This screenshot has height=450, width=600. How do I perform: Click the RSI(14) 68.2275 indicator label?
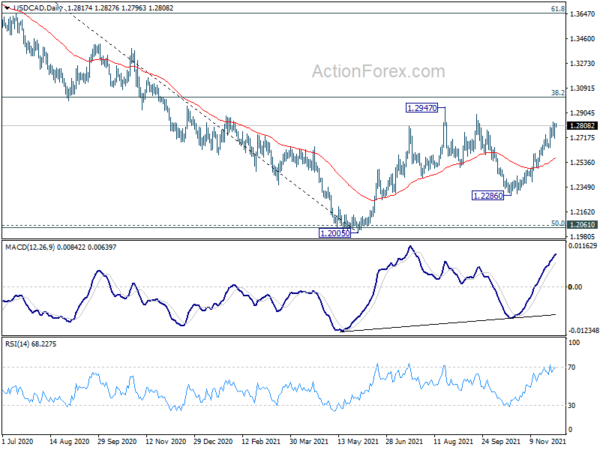pos(31,344)
